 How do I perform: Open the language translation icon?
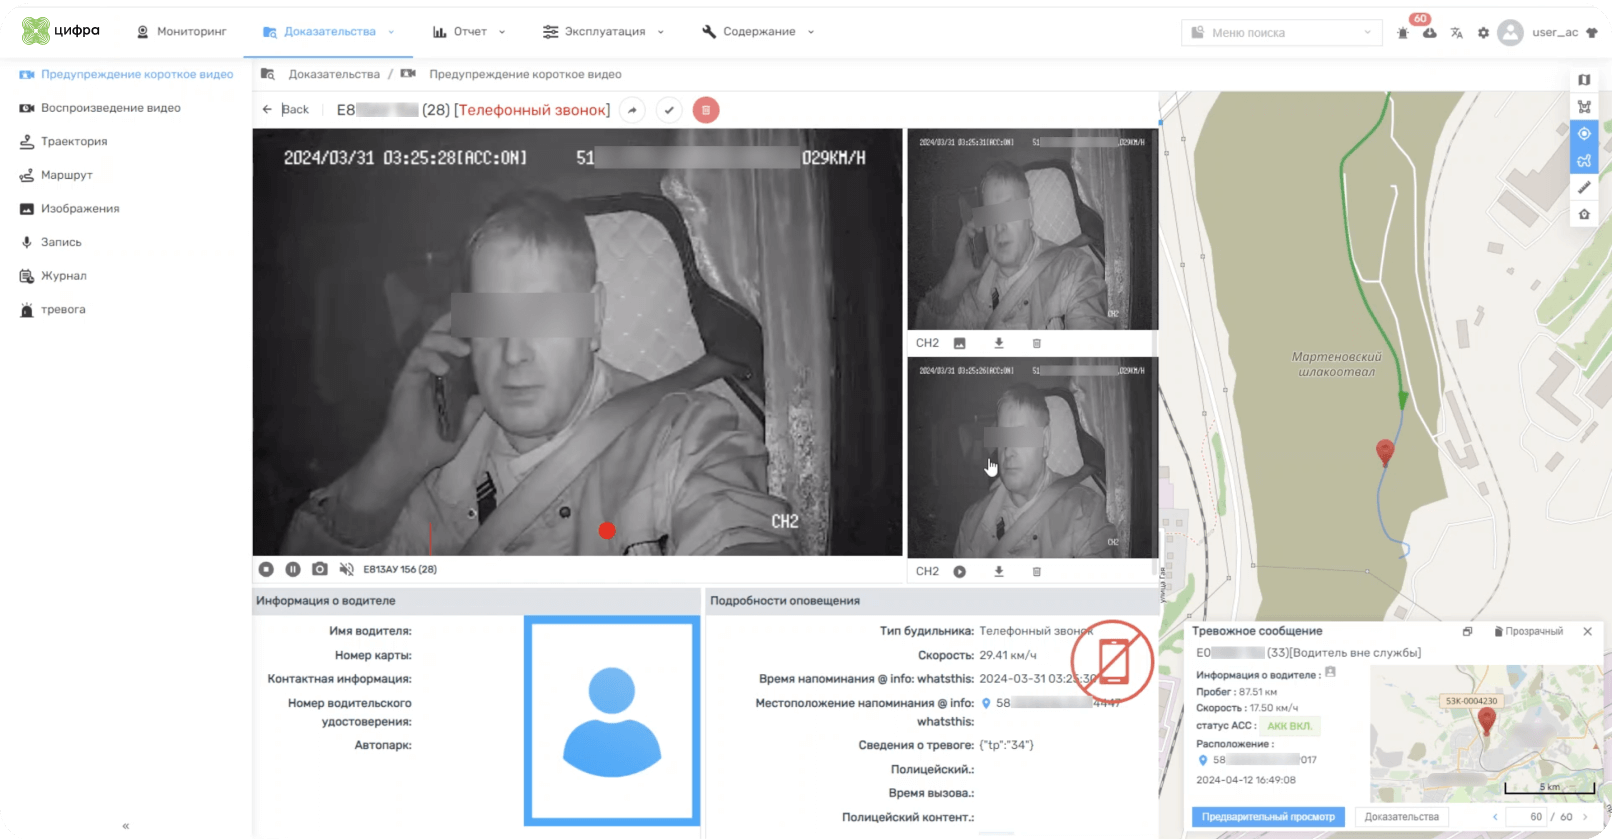coord(1456,33)
